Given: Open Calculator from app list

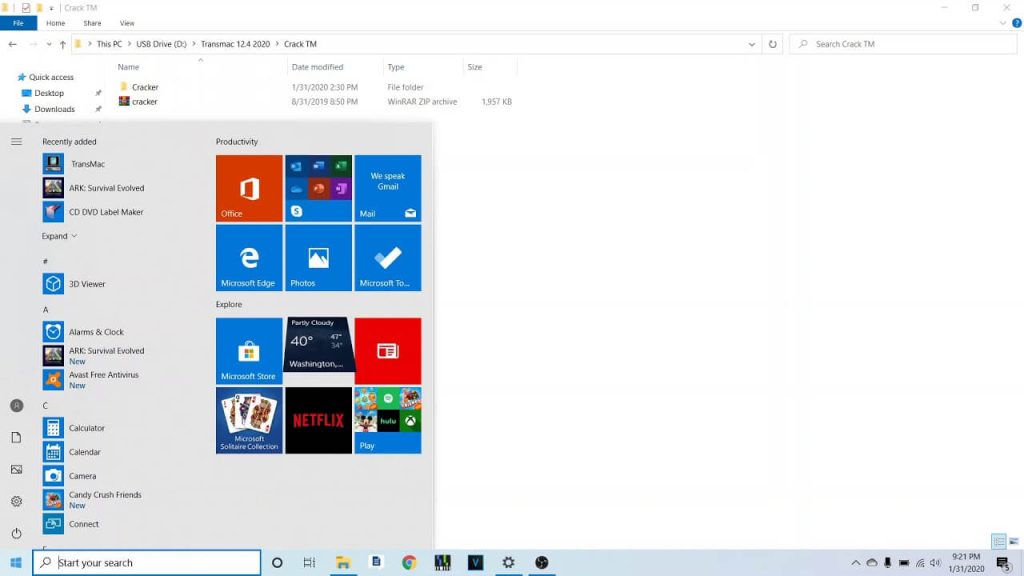Looking at the screenshot, I should tap(86, 428).
